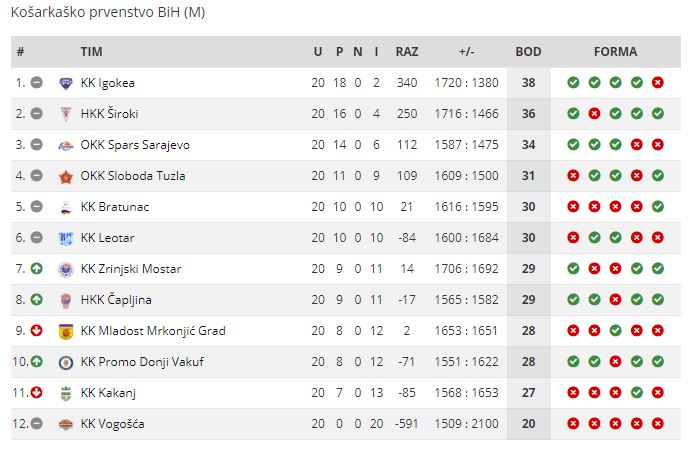Sort the table by the BOD column header
Image resolution: width=691 pixels, height=451 pixels.
tap(528, 52)
